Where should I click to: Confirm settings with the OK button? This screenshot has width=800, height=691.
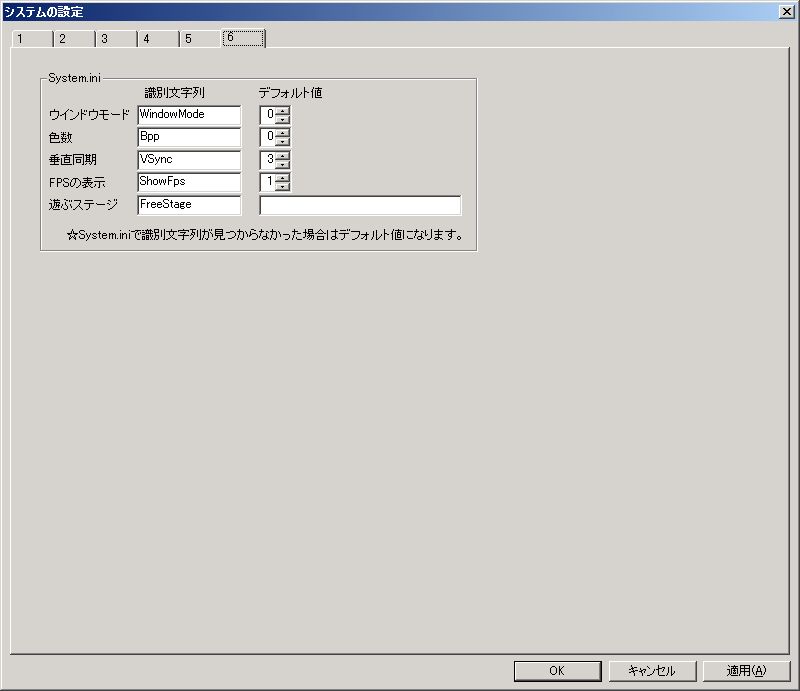558,671
